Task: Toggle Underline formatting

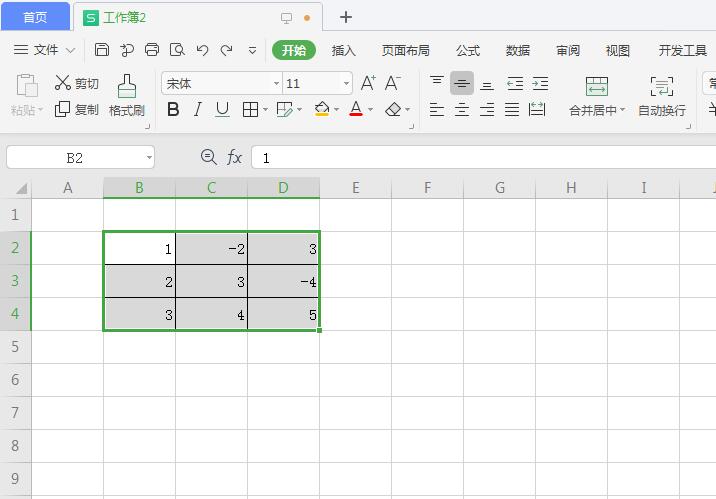Action: coord(222,109)
